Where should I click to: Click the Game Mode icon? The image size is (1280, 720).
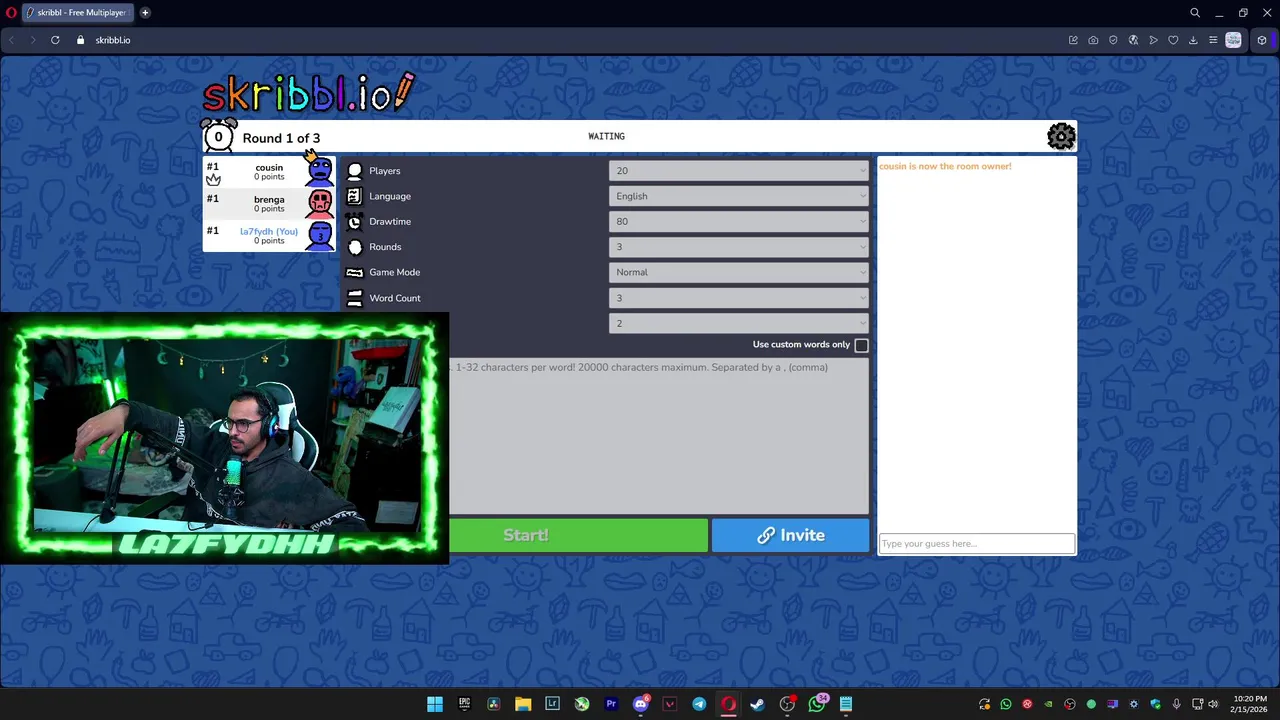[x=354, y=272]
